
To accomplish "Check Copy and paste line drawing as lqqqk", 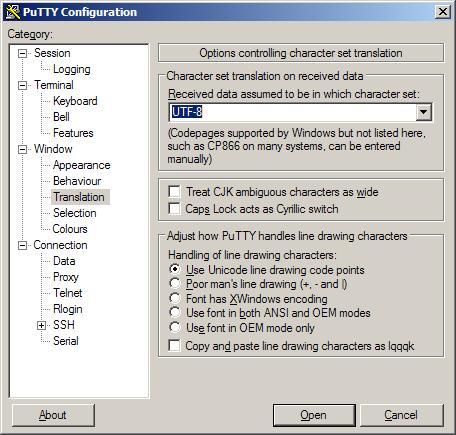I will (x=174, y=346).
